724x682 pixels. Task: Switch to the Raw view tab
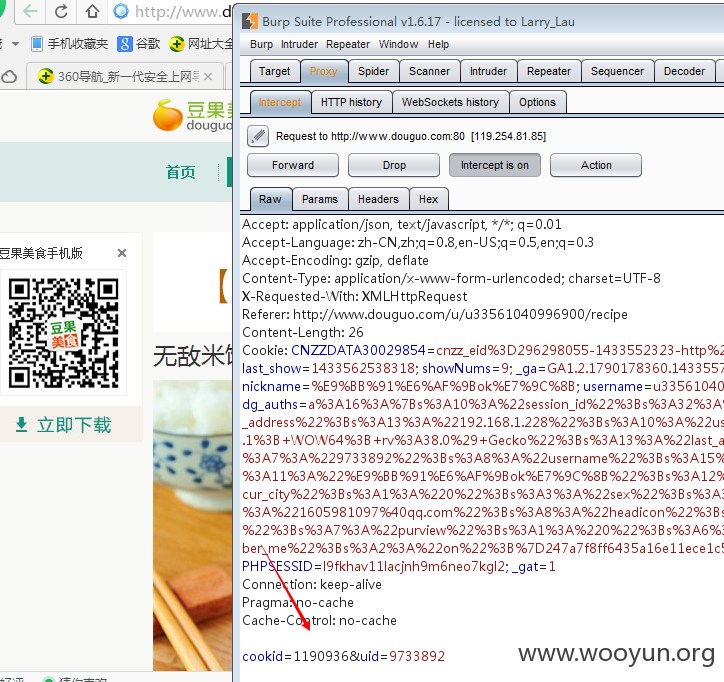pyautogui.click(x=270, y=199)
